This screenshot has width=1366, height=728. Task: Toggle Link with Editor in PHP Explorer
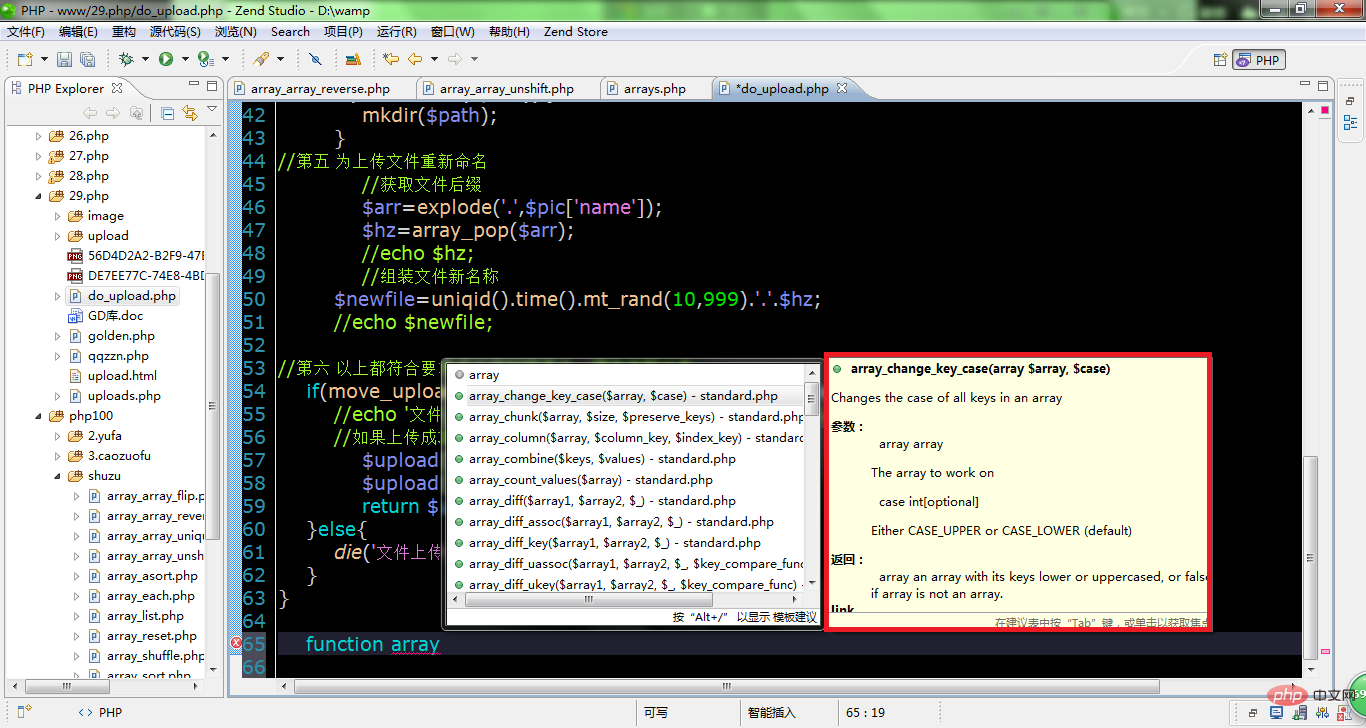point(190,113)
